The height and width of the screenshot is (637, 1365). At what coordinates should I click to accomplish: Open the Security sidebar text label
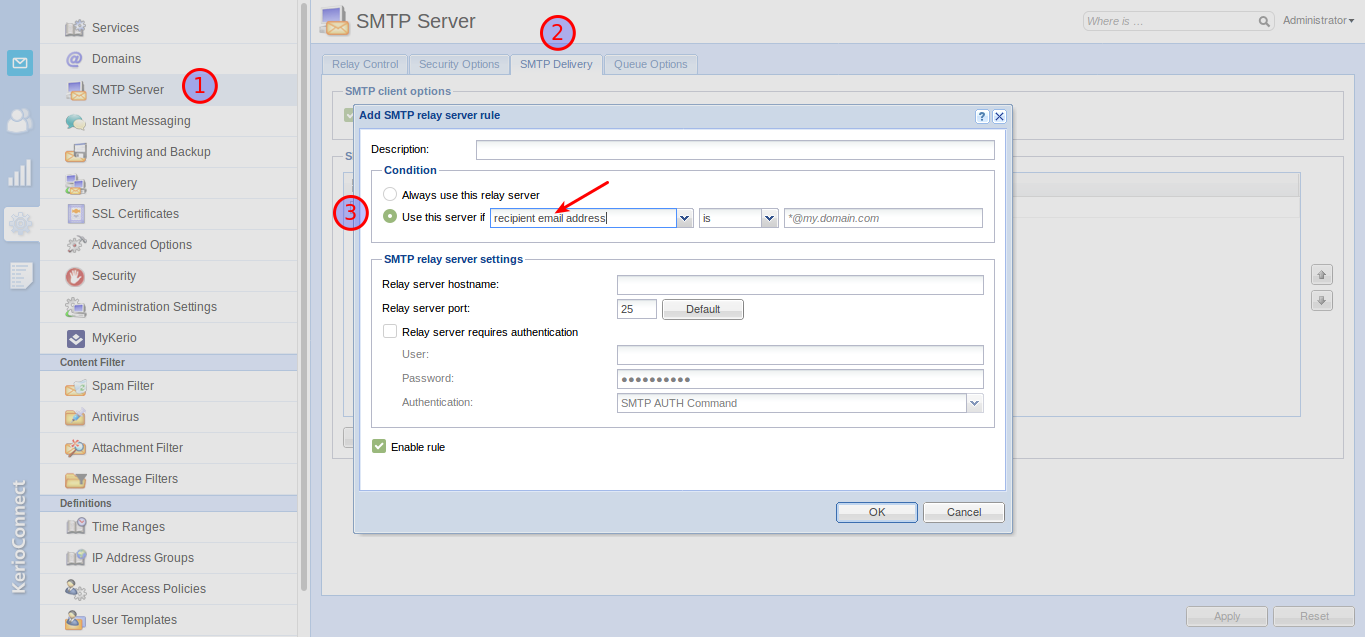click(114, 276)
